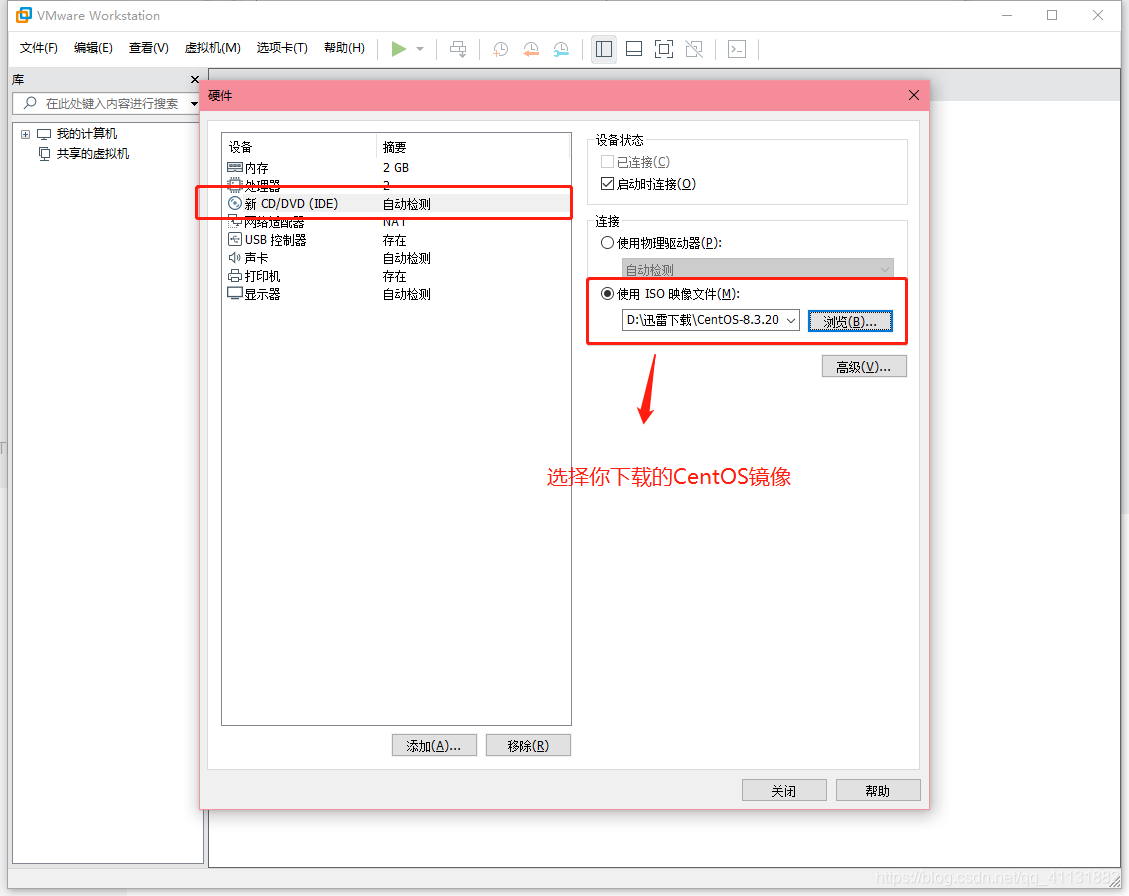1129x896 pixels.
Task: Revert virtual machine to snapshot icon
Action: click(531, 49)
